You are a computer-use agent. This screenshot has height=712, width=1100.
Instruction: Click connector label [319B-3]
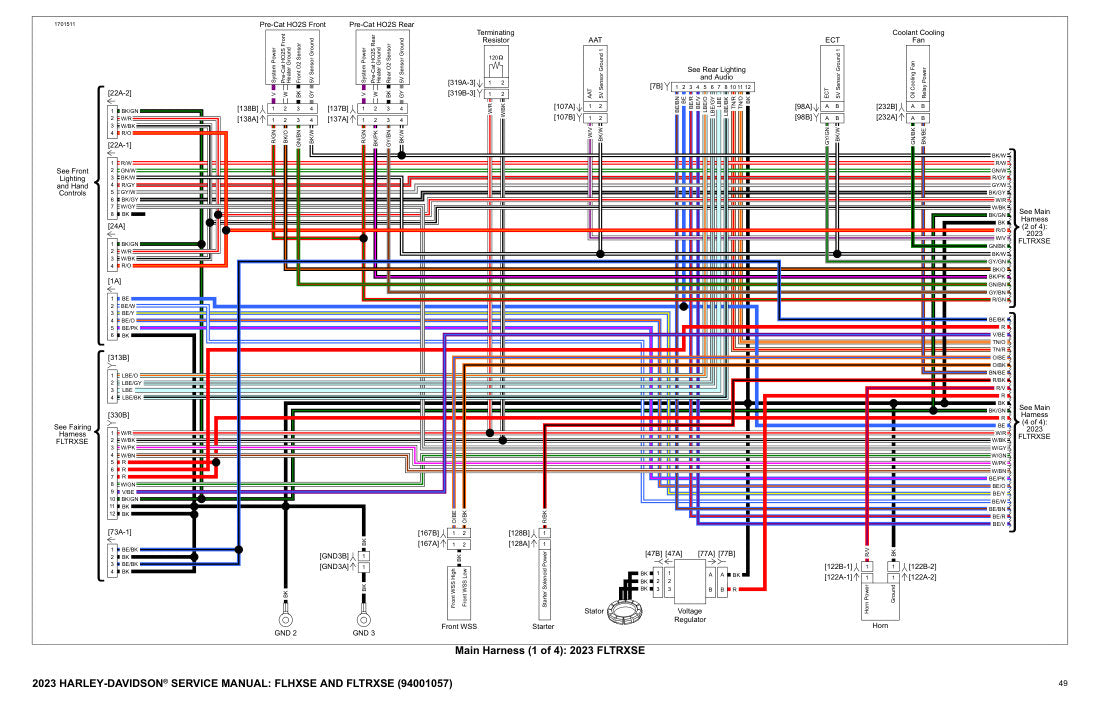pyautogui.click(x=462, y=93)
